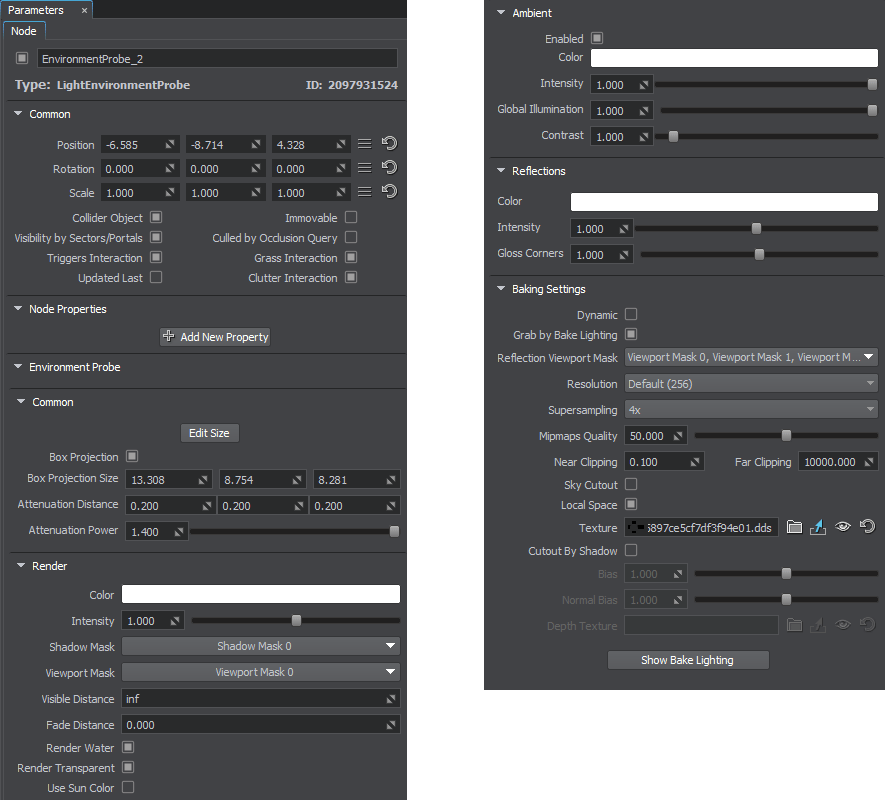Reset the Position values with the revert arrow
The height and width of the screenshot is (800, 885).
390,145
